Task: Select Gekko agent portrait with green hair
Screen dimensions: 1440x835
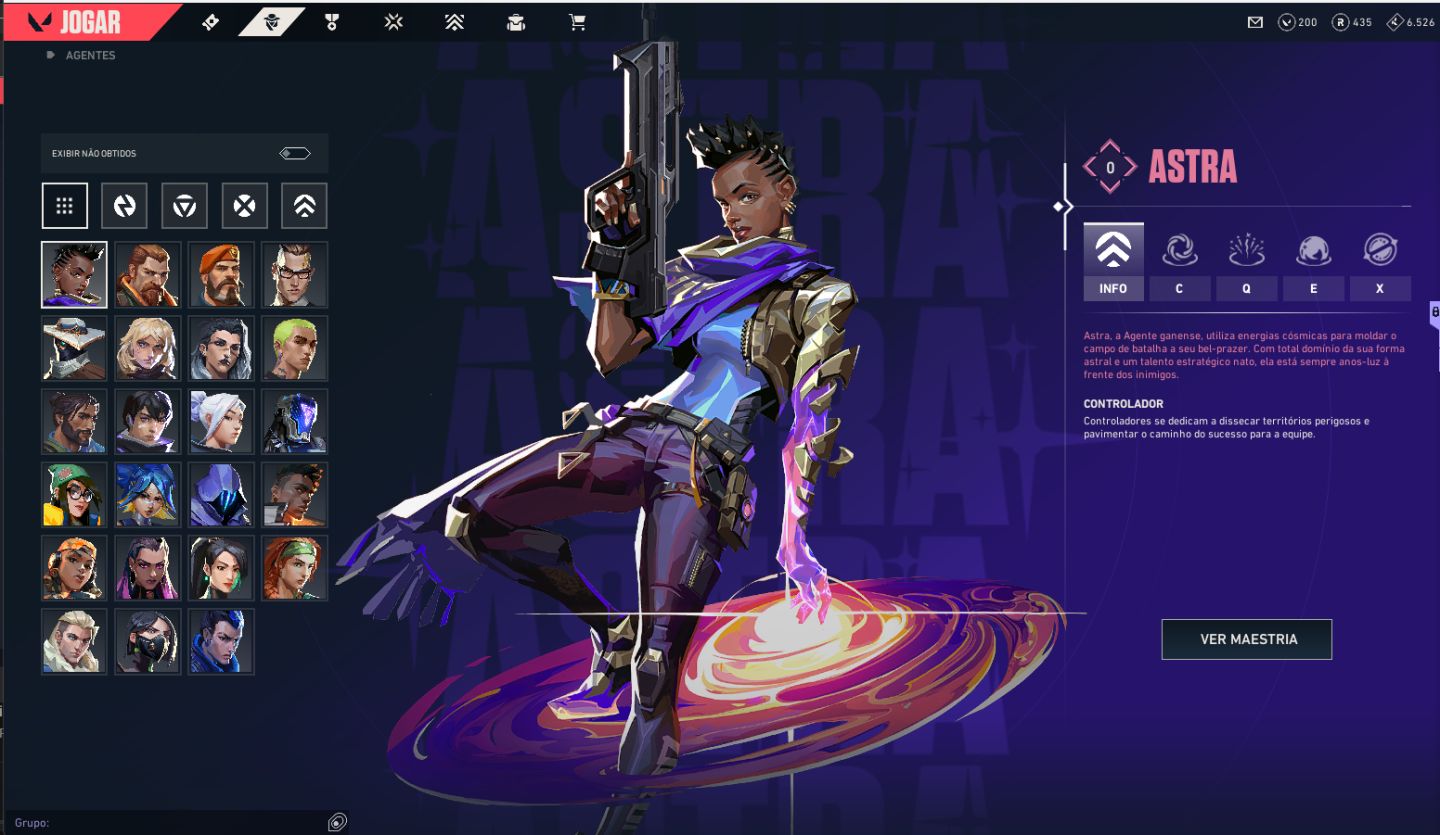Action: (295, 348)
